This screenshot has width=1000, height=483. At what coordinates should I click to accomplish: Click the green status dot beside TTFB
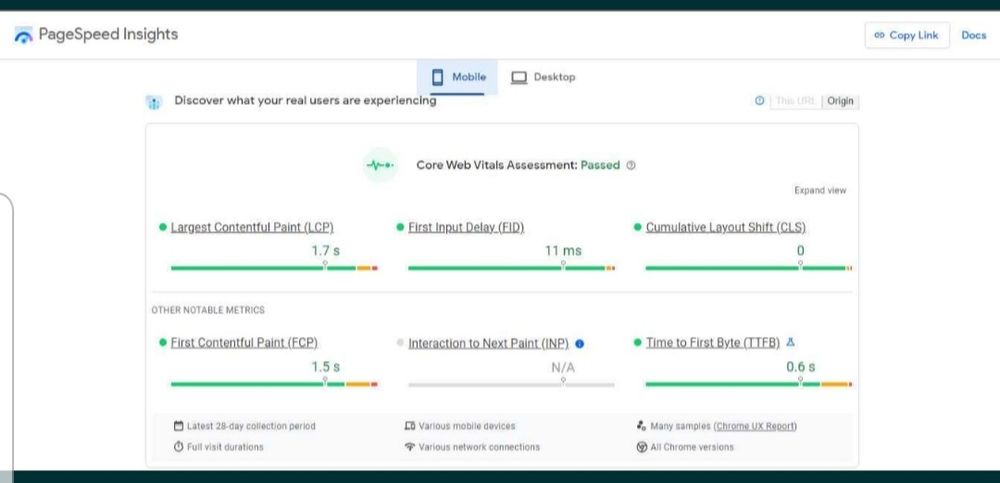(x=637, y=343)
